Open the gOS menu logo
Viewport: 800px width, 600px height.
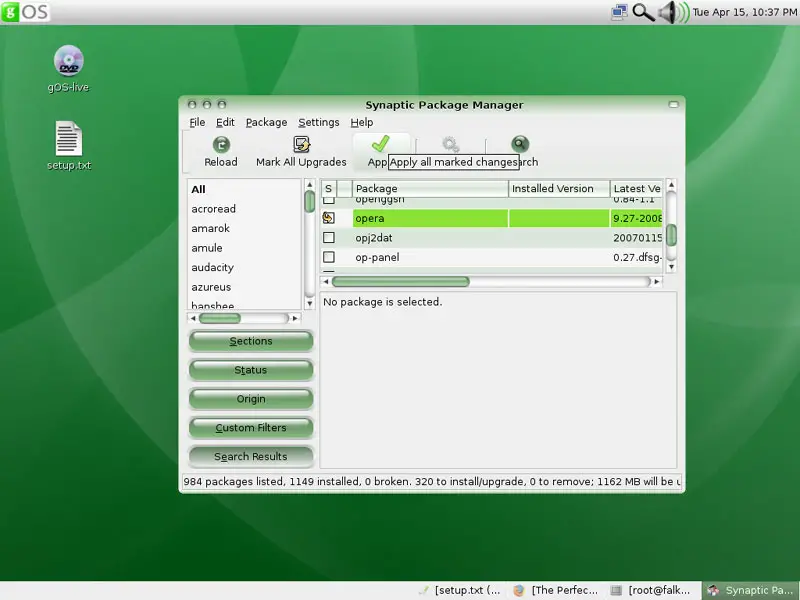pyautogui.click(x=26, y=11)
